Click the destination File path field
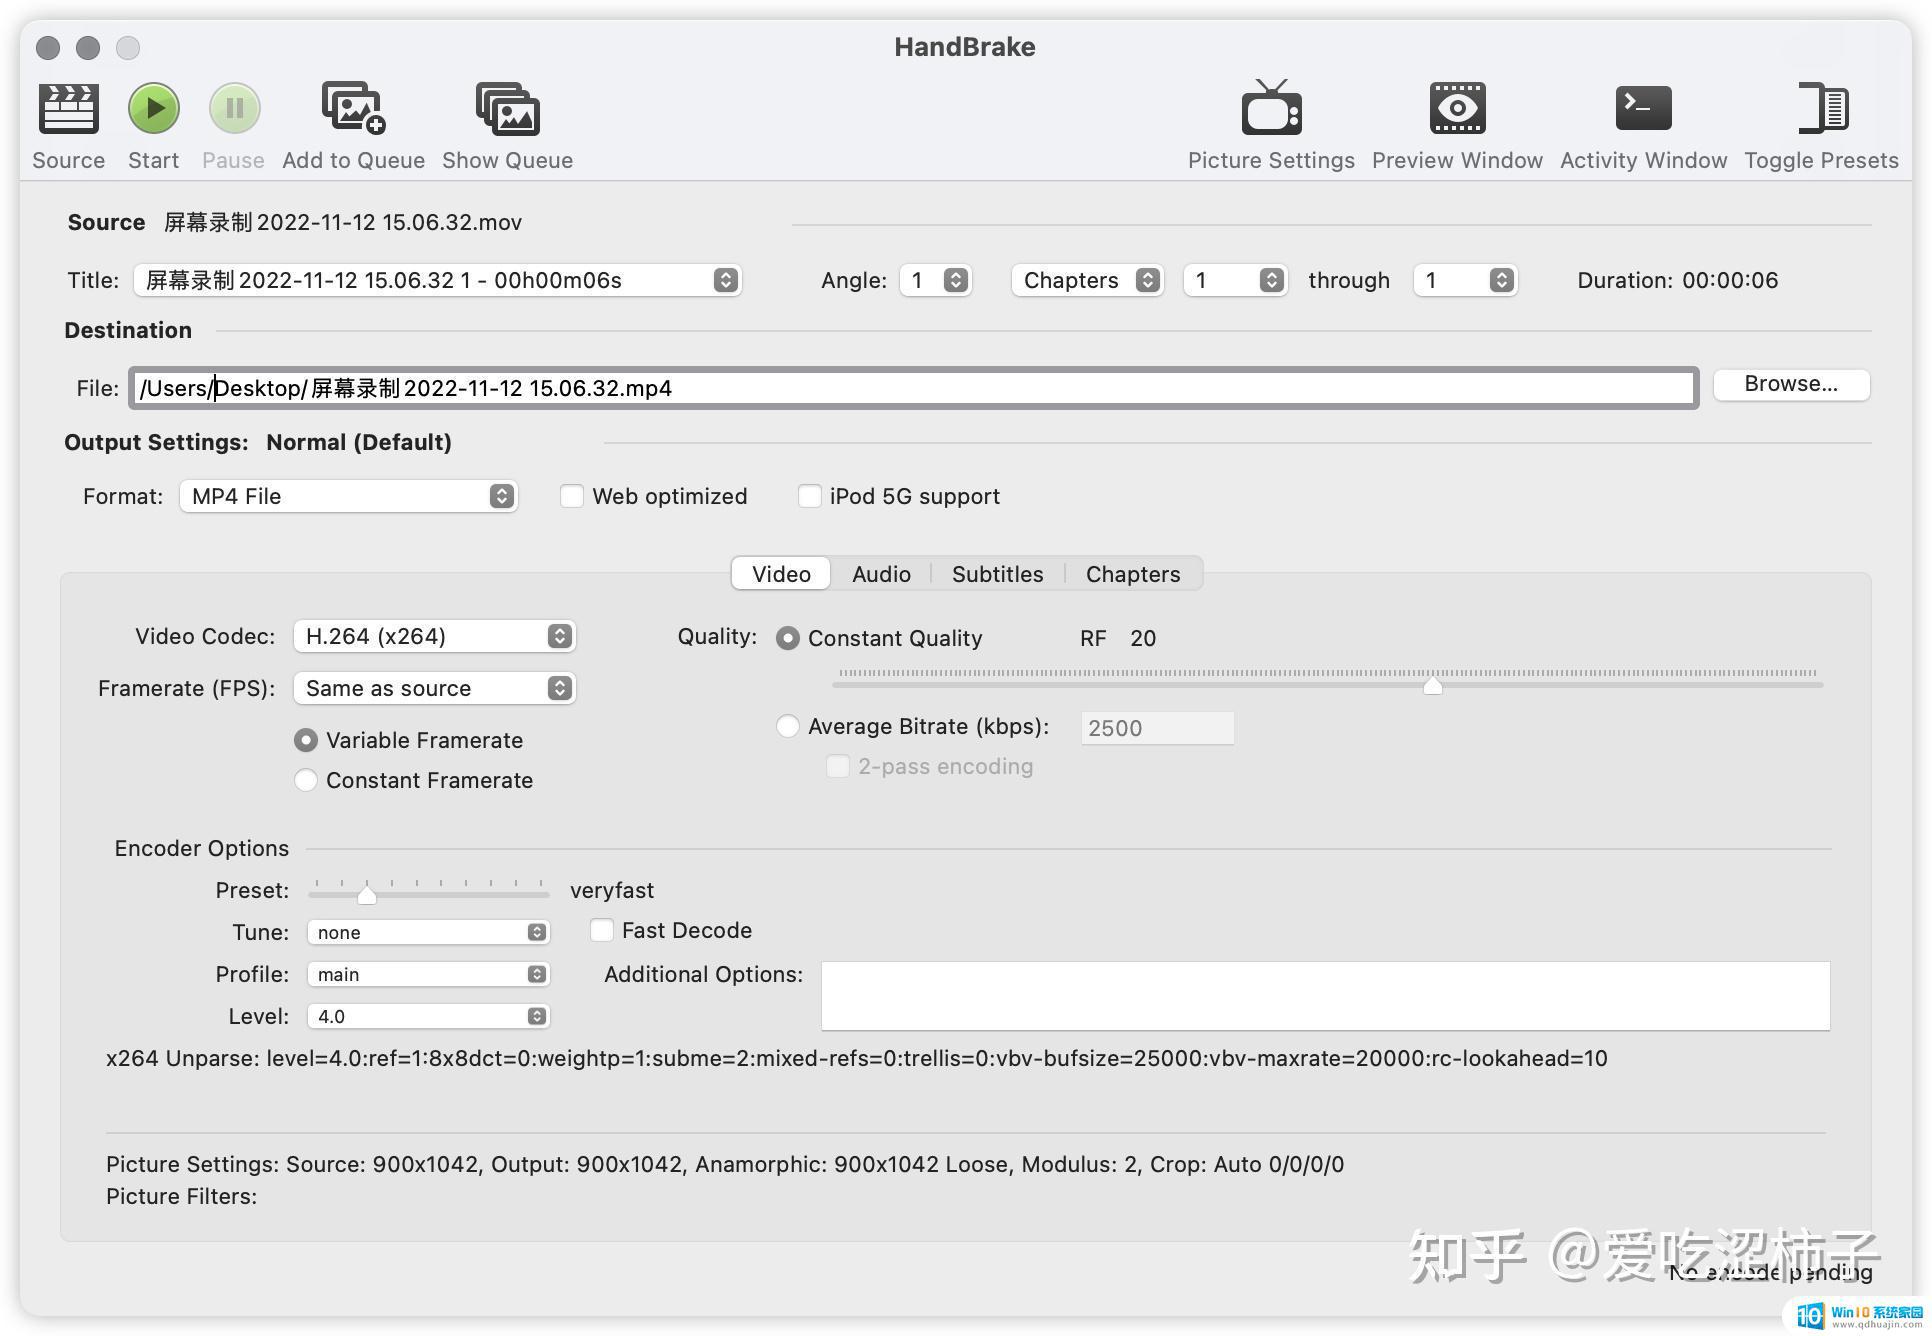 pos(913,388)
